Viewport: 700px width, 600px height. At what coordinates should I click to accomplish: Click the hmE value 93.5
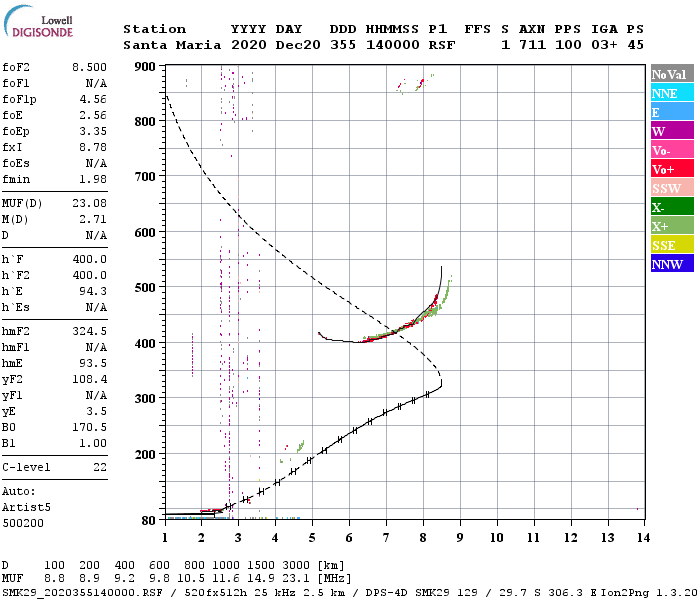point(93,363)
